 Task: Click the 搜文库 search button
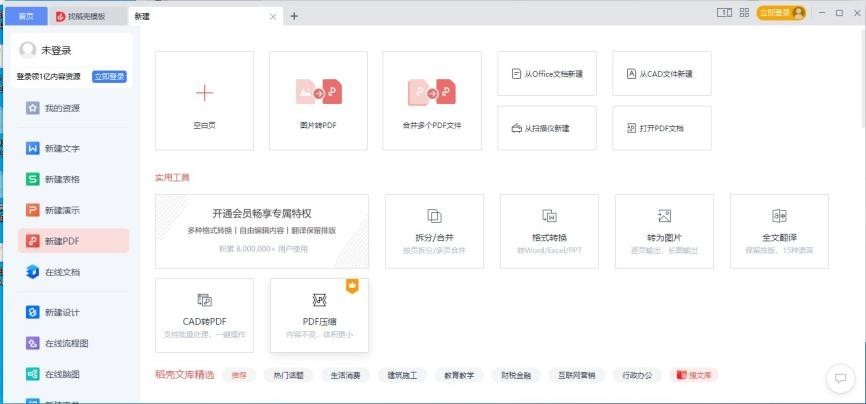[694, 375]
